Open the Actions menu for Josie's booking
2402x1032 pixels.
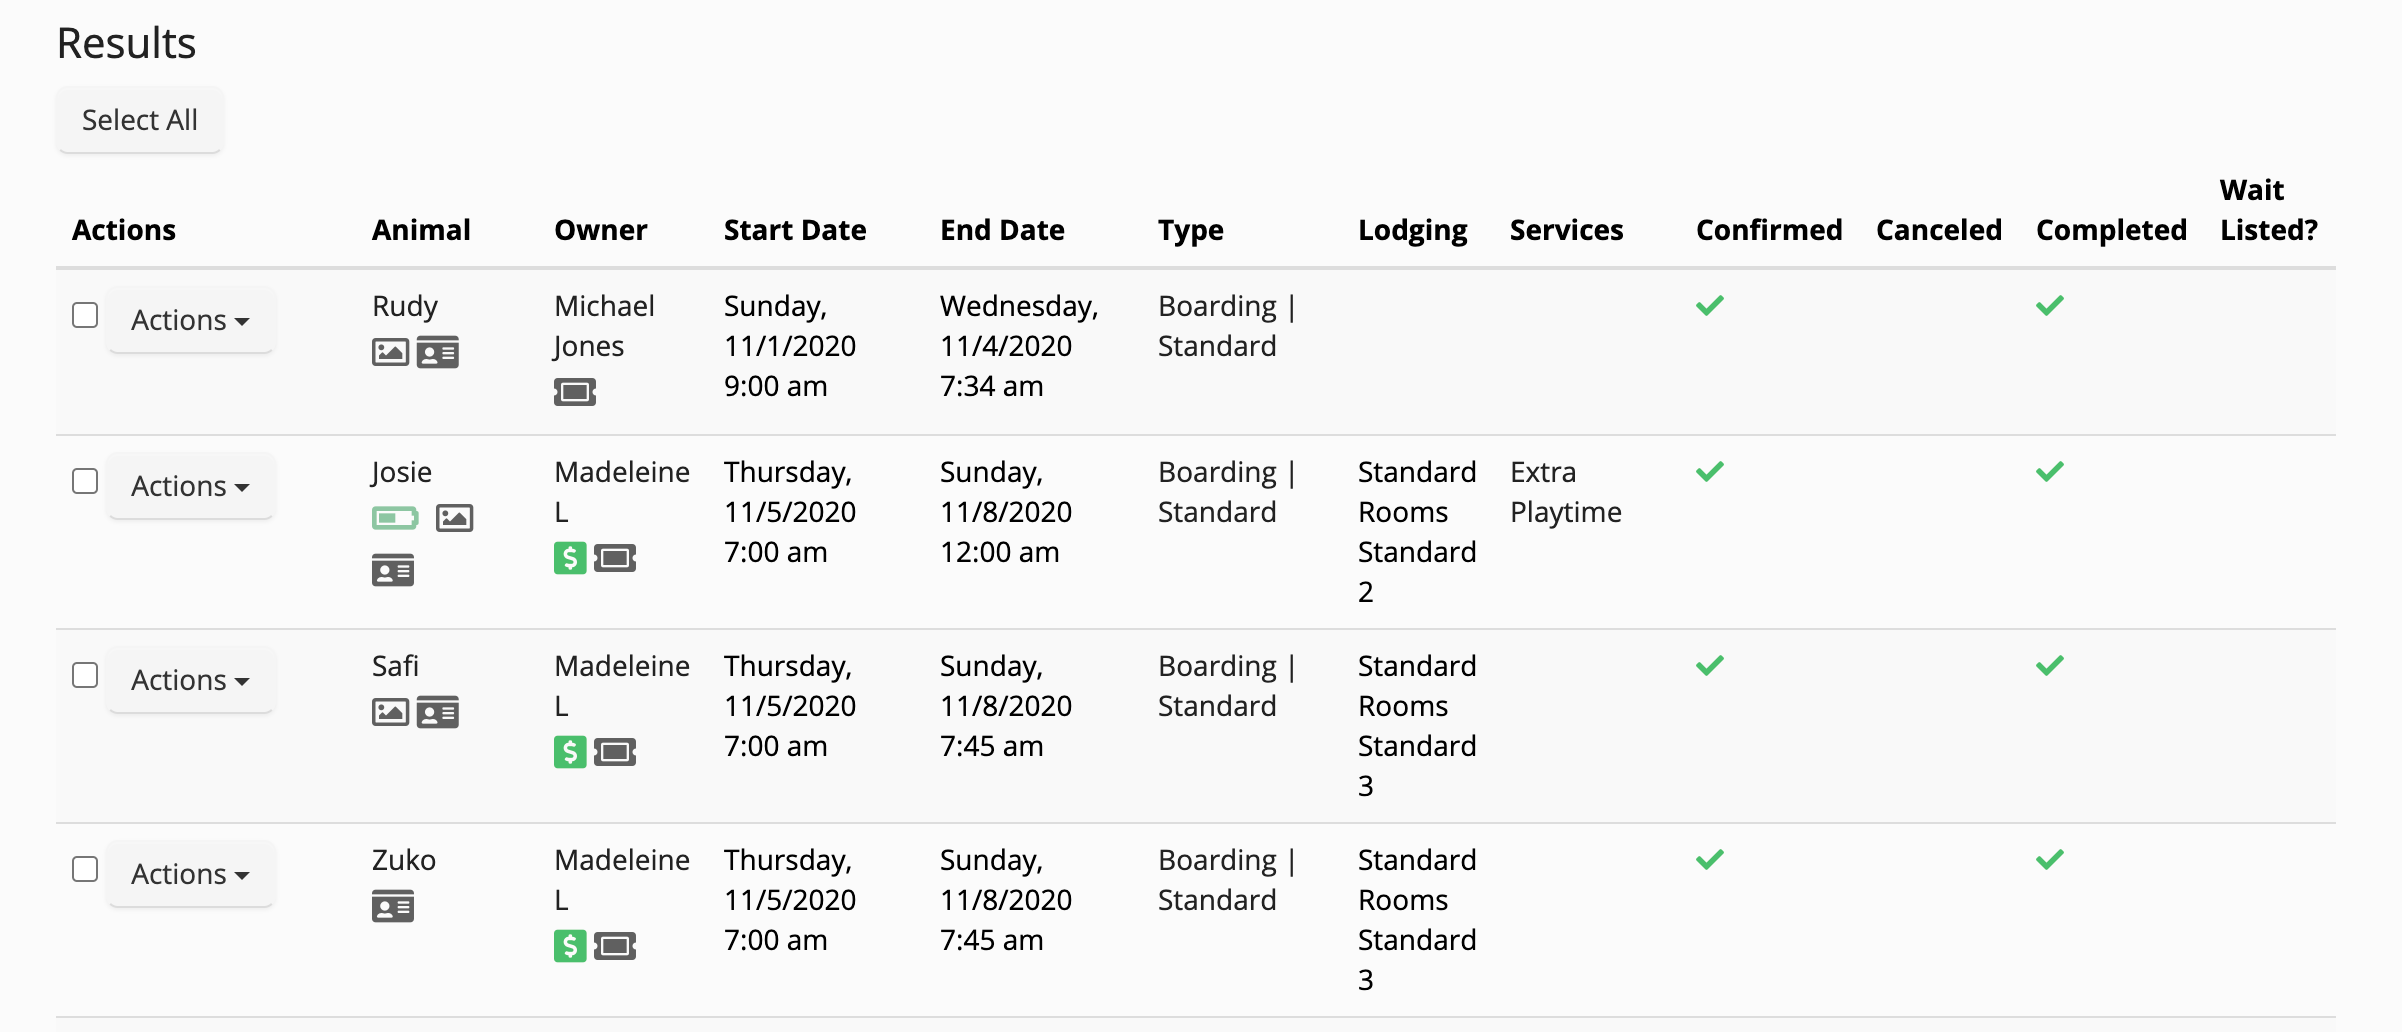pyautogui.click(x=190, y=485)
